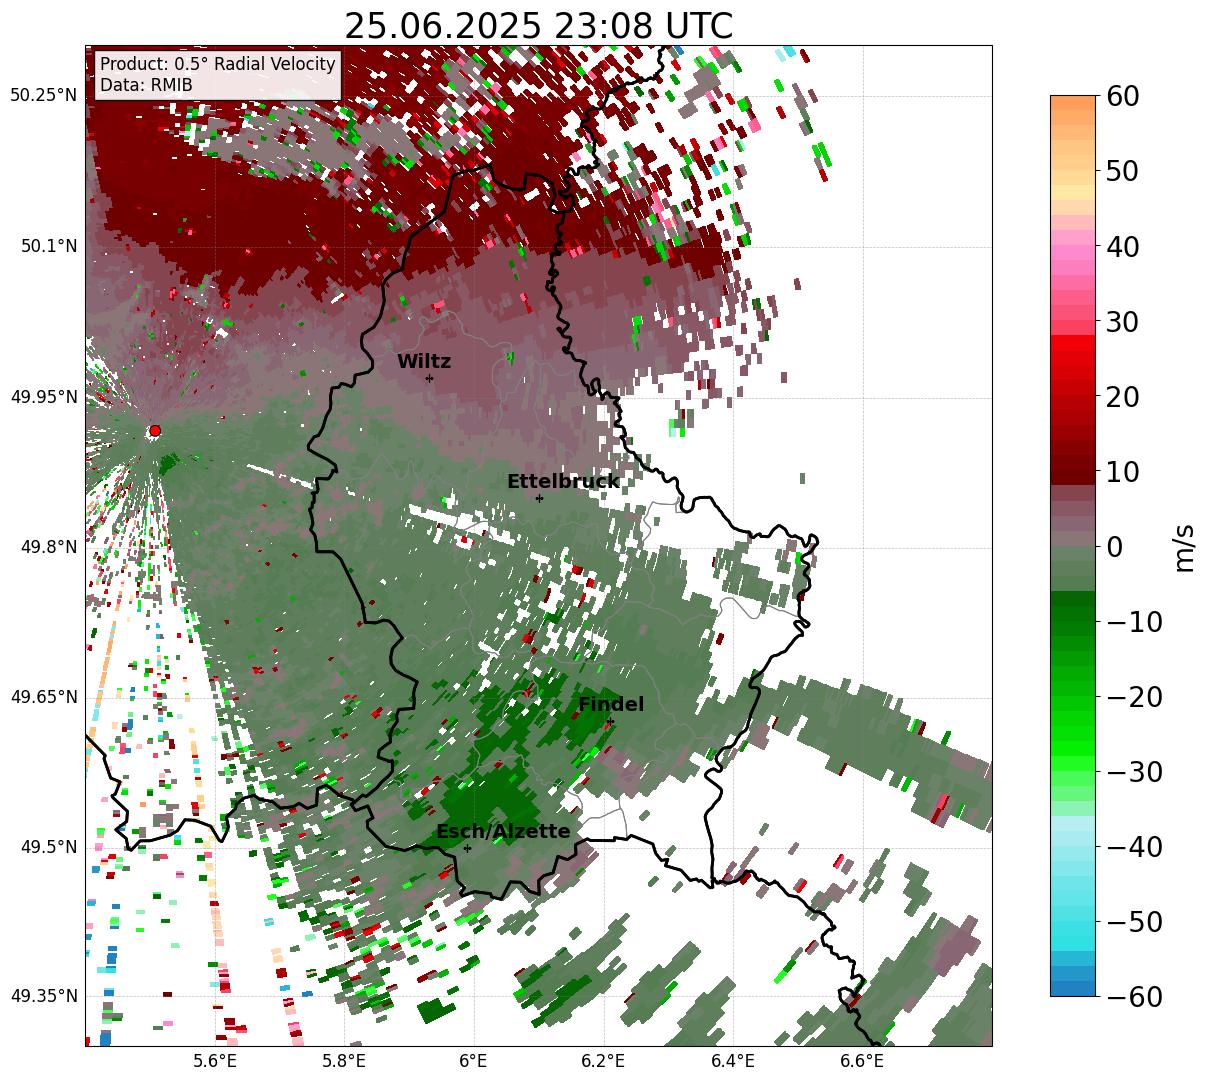The height and width of the screenshot is (1081, 1207).
Task: Click the colorbar tick label 50
Action: pyautogui.click(x=1123, y=171)
